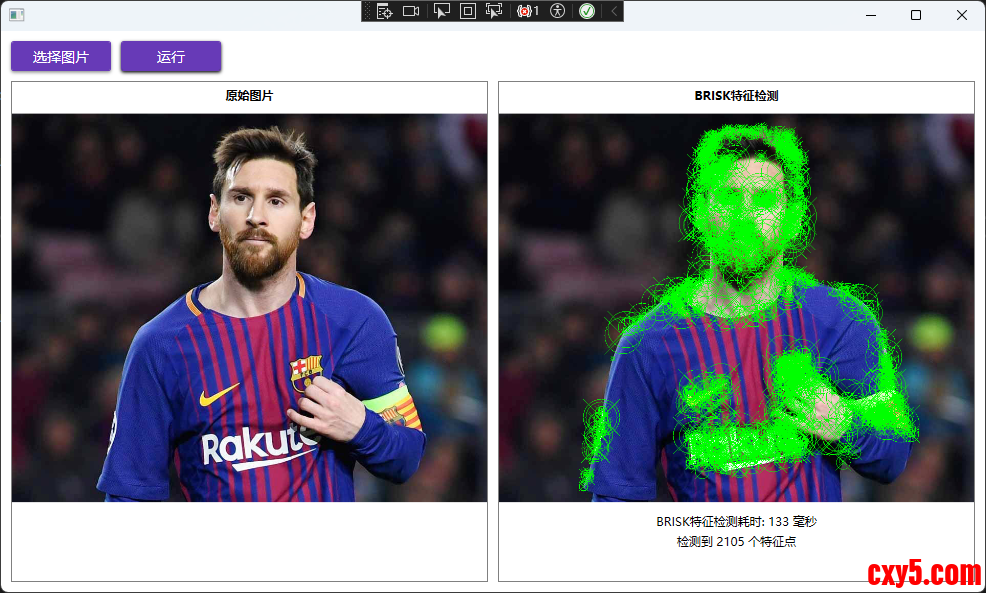Screen dimensions: 986x593
Task: Click the camera-shaped icon in the debug toolbar
Action: pyautogui.click(x=411, y=11)
